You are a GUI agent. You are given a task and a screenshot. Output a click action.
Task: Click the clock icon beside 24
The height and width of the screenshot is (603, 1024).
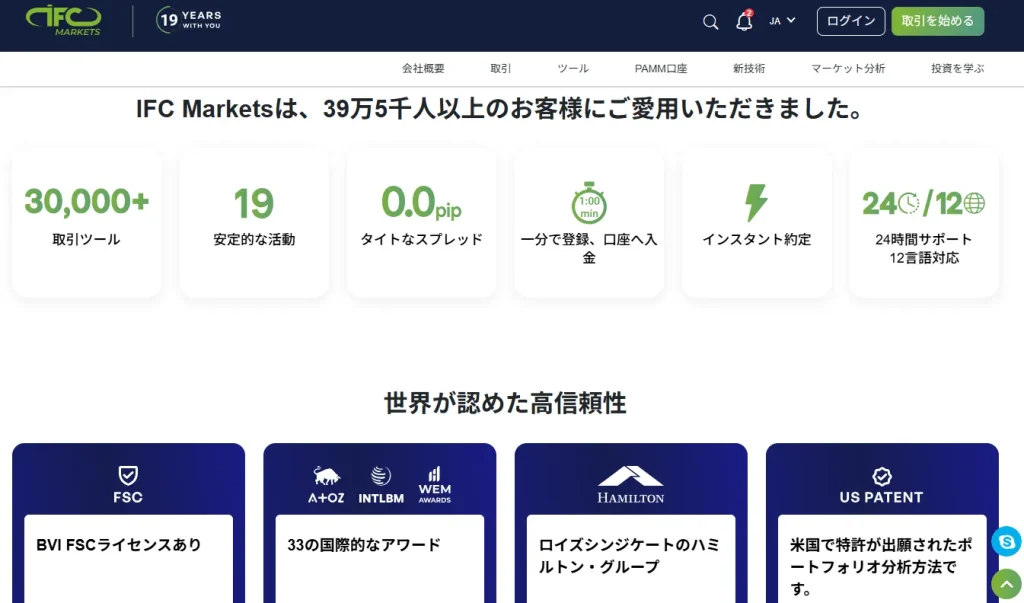pos(908,203)
